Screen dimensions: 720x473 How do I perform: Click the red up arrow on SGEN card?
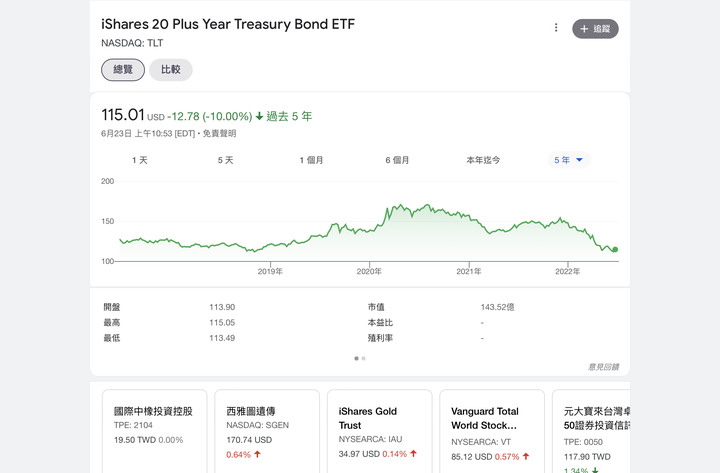pyautogui.click(x=257, y=454)
